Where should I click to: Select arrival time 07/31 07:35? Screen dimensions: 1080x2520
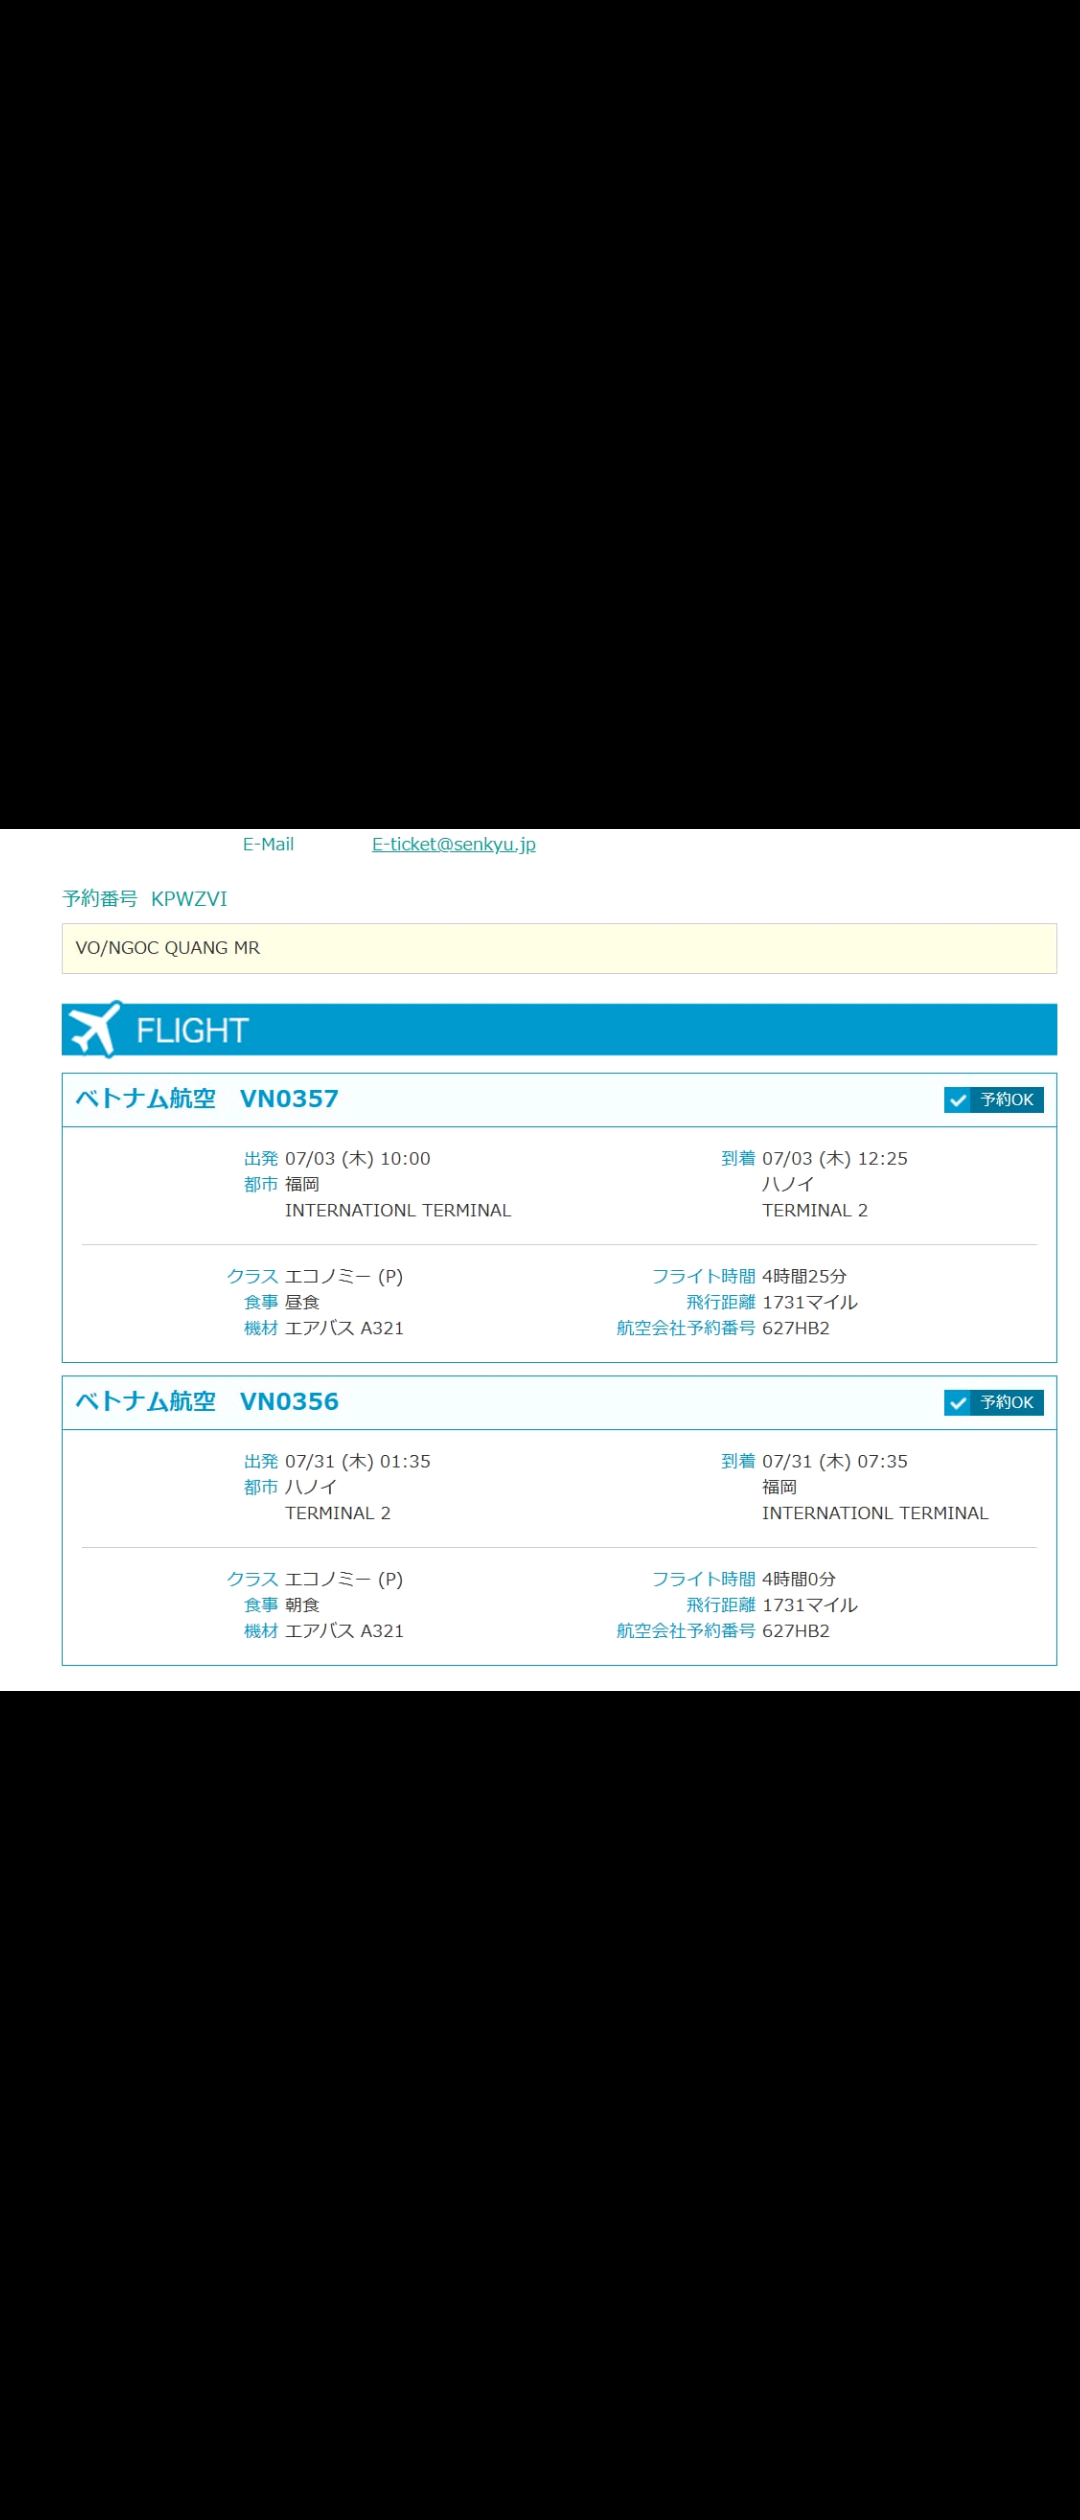pos(834,1462)
